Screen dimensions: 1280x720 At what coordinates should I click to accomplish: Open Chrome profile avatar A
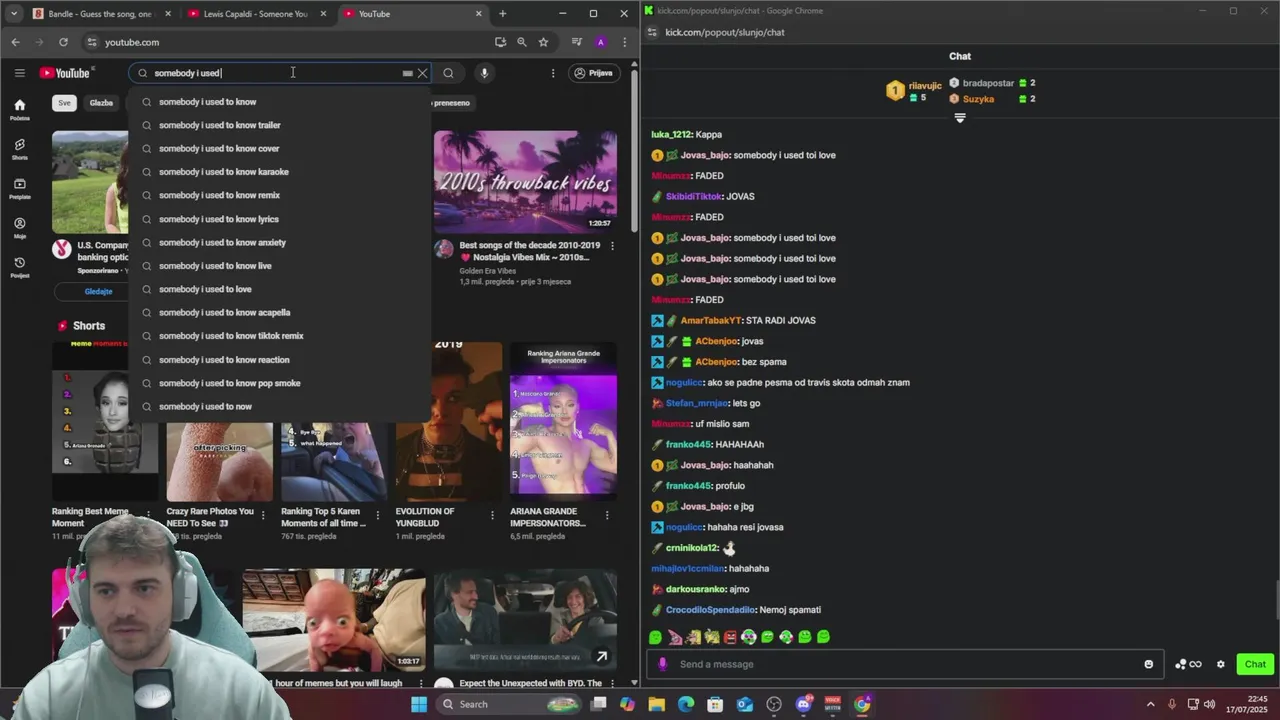600,42
